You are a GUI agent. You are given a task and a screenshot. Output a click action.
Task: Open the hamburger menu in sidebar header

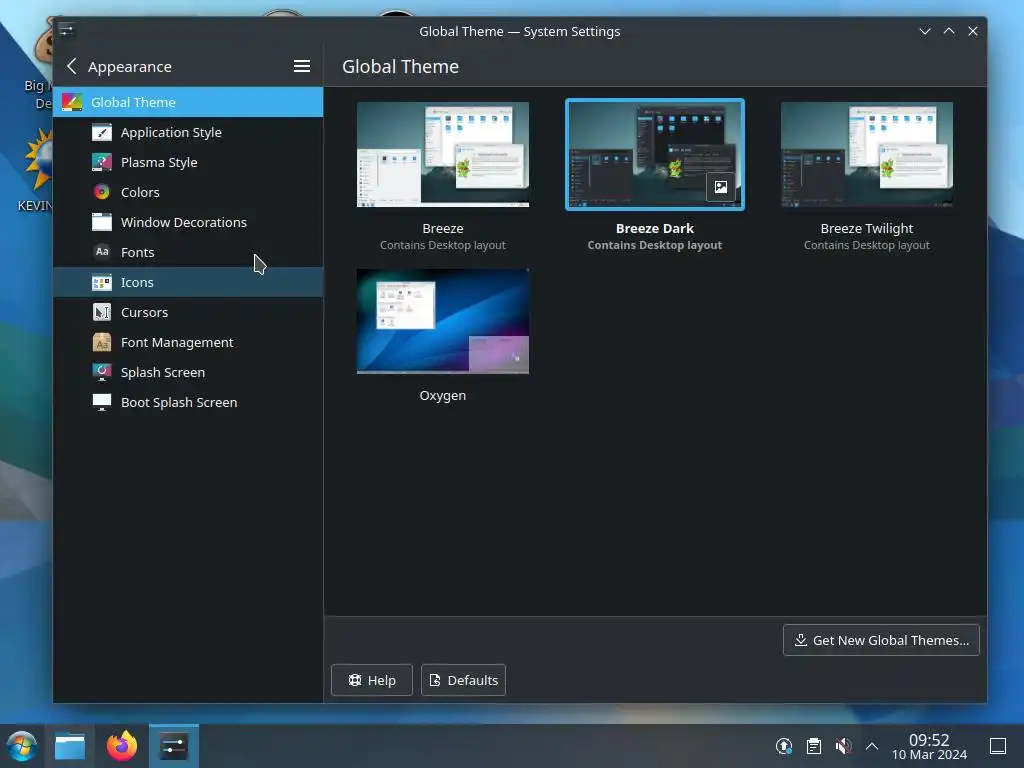(302, 66)
